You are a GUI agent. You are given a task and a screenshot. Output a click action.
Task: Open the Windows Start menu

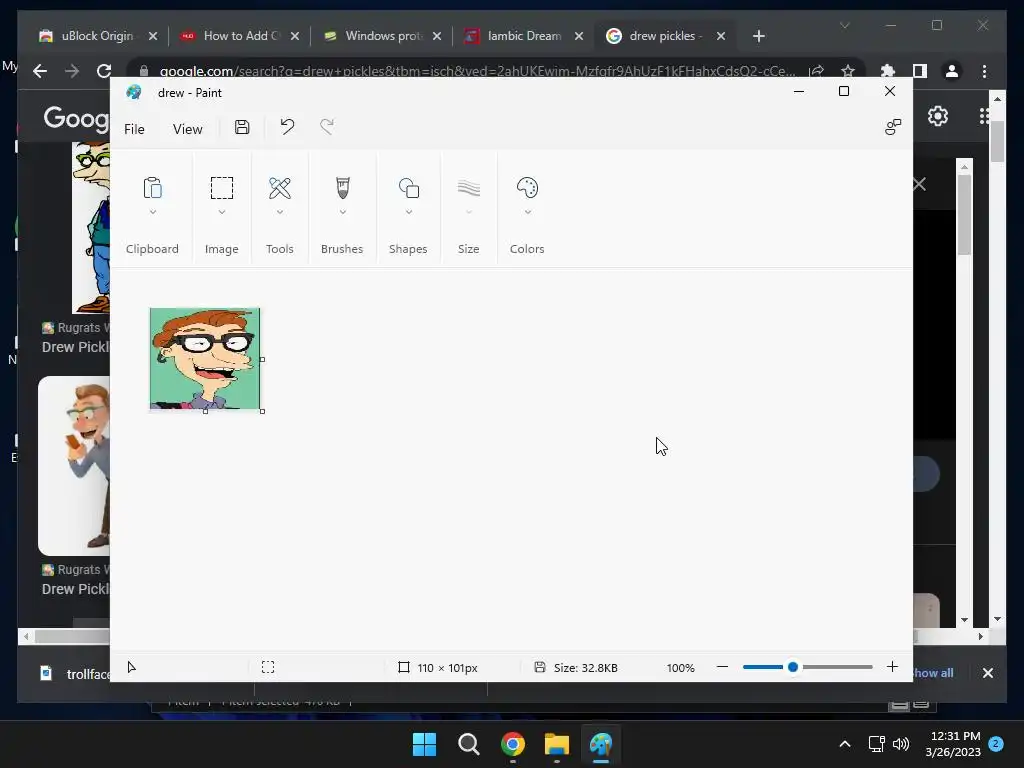(x=424, y=744)
